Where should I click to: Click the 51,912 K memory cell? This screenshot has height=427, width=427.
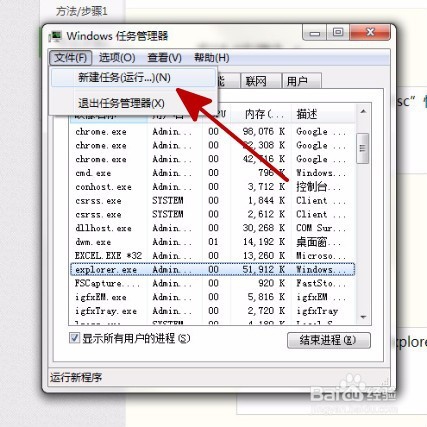point(264,269)
